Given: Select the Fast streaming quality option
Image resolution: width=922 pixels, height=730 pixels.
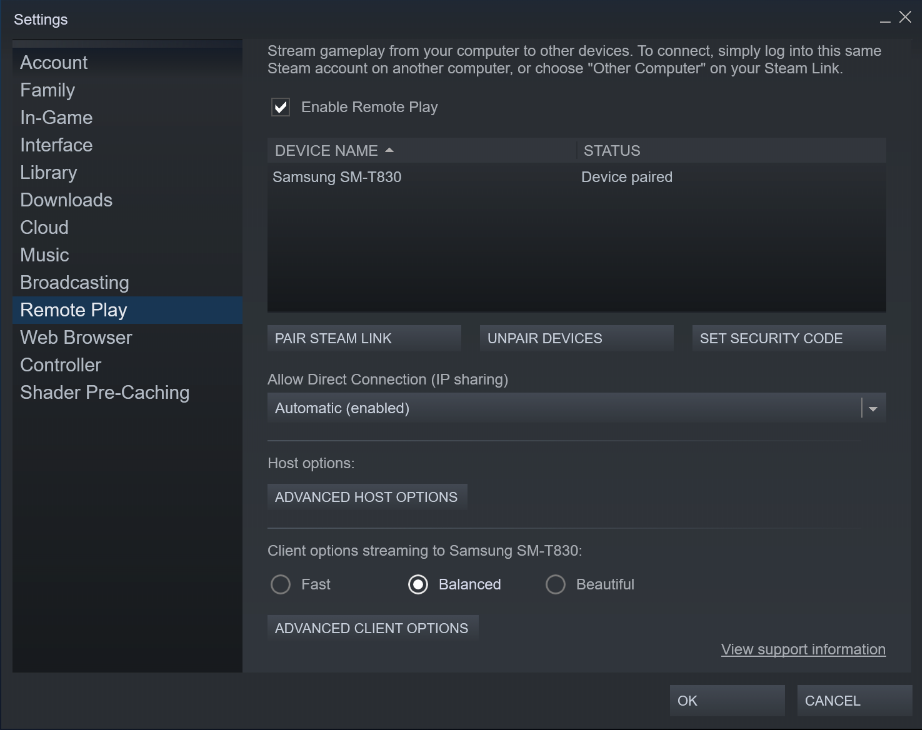Looking at the screenshot, I should [x=280, y=584].
